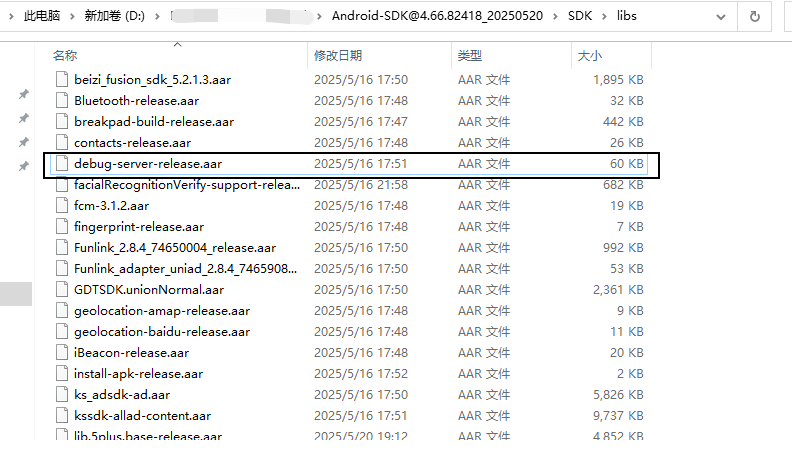Click the file icon of iBeacon-release.aar
Screen dimensions: 792x459
(61, 352)
